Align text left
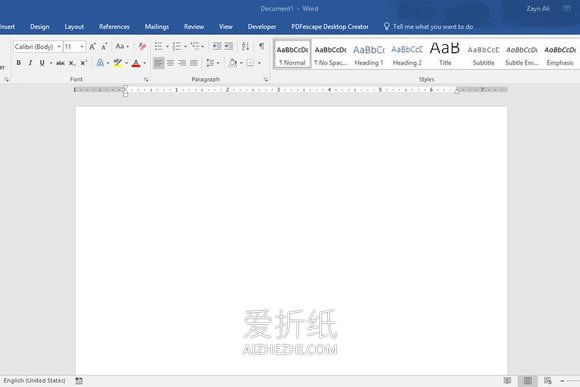Screen dimensions: 580x387 coord(158,63)
